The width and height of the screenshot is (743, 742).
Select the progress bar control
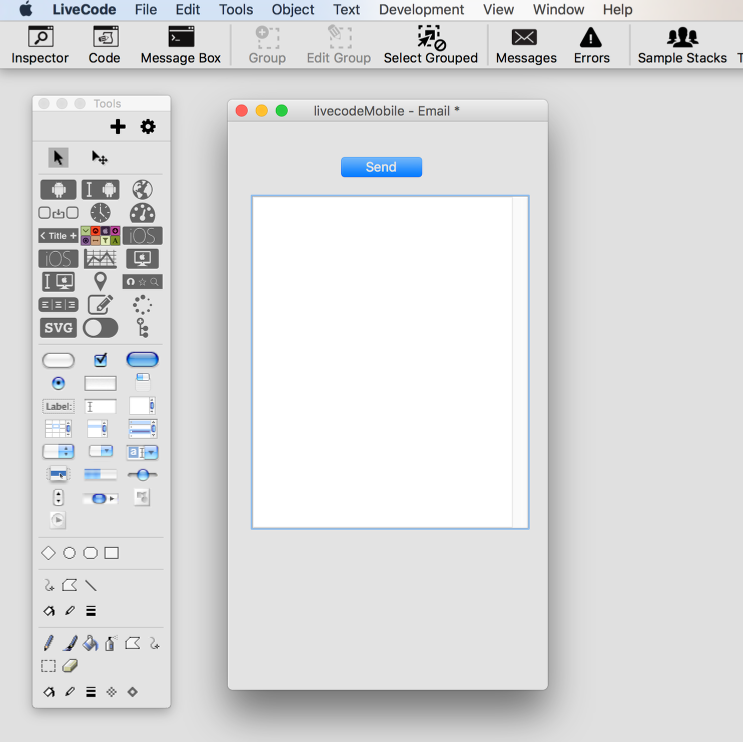click(x=100, y=474)
